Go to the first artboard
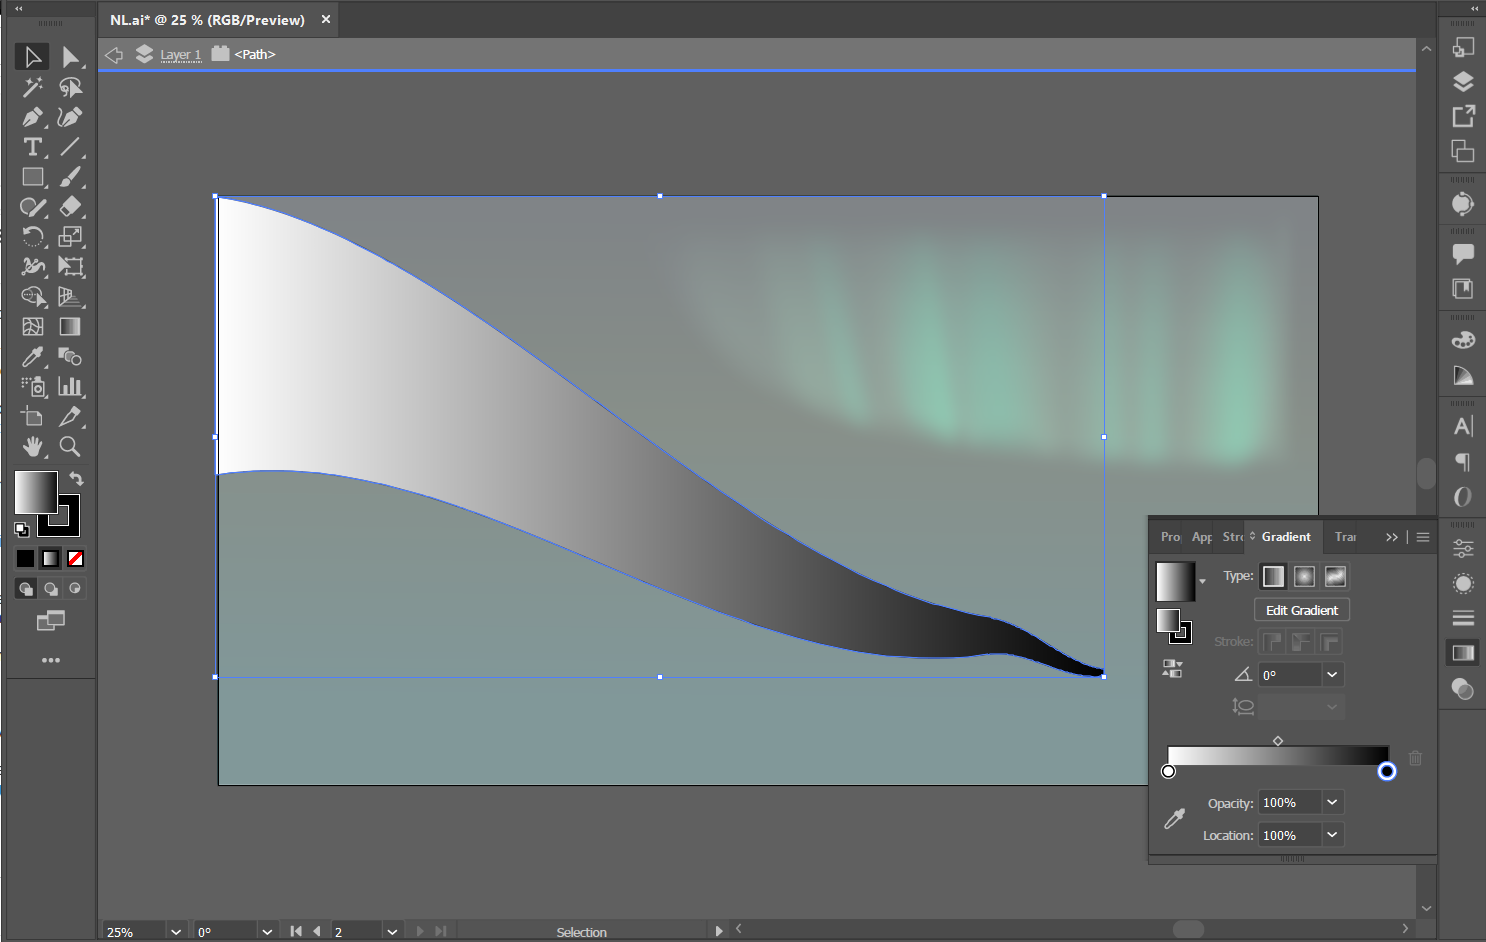This screenshot has width=1486, height=942. 296,931
